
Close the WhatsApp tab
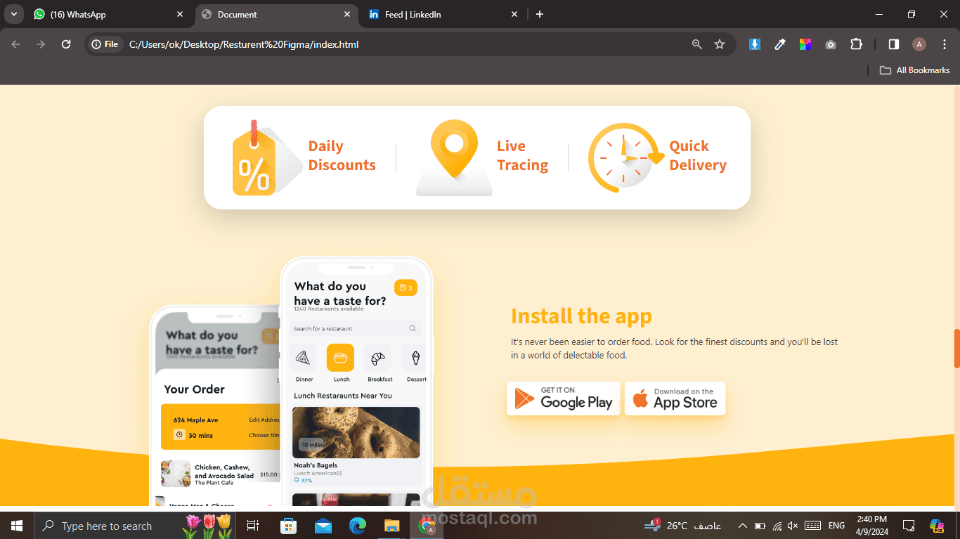click(179, 14)
